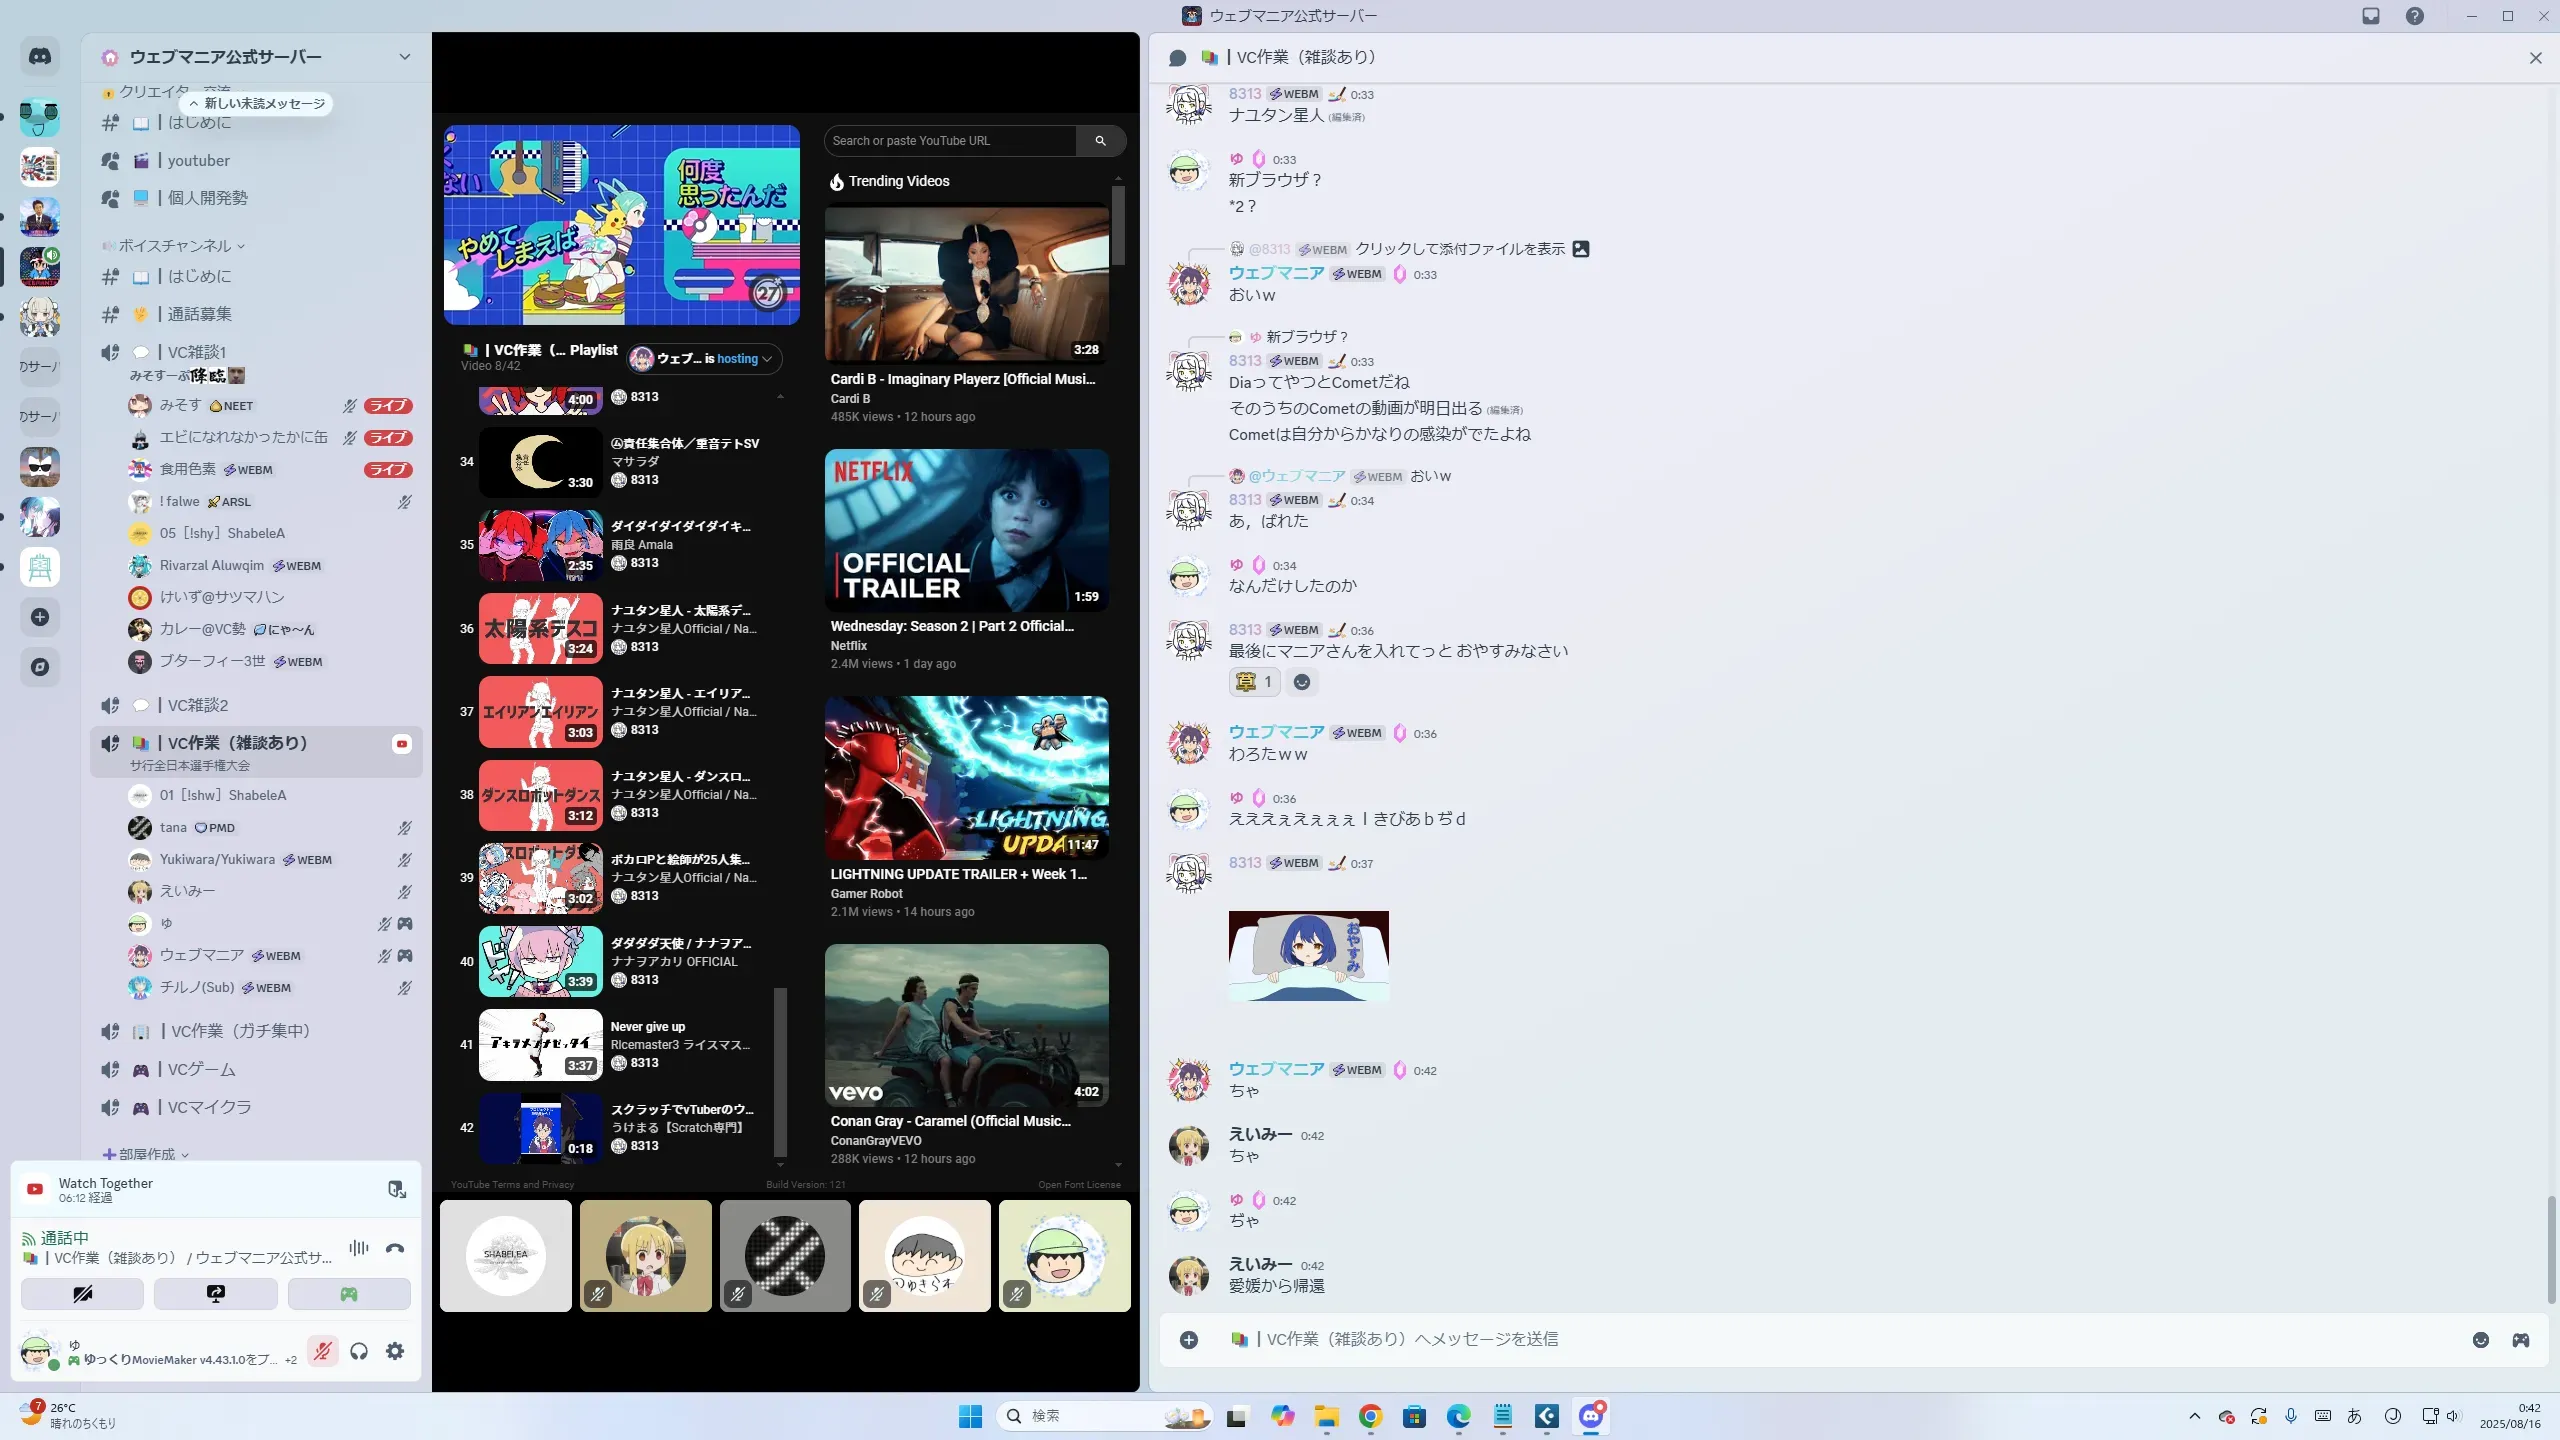Viewport: 2560px width, 1440px height.
Task: Unmute the microphone toggle
Action: (x=322, y=1351)
